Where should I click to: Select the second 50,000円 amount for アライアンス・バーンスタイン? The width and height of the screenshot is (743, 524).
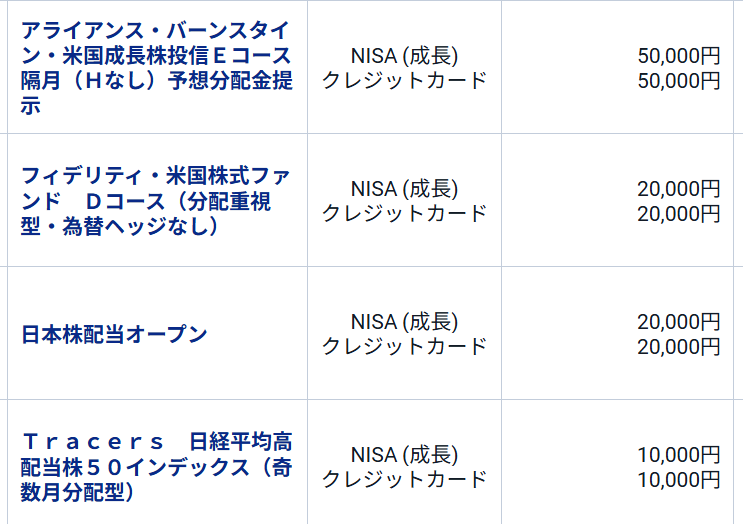coord(678,80)
